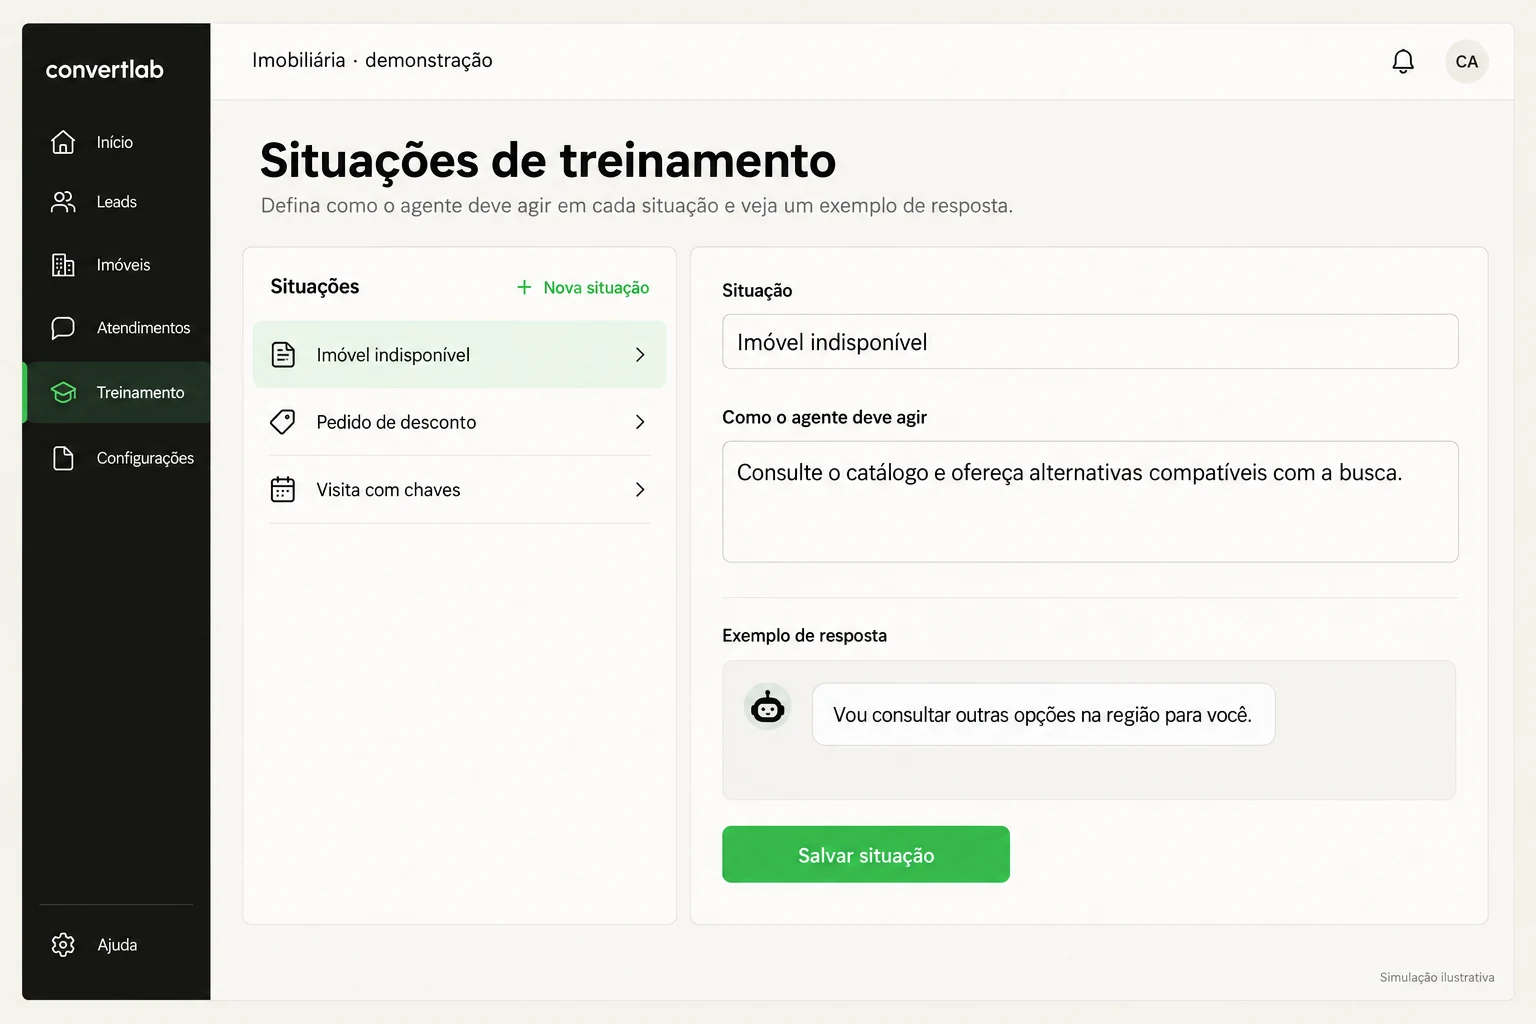Expand the Imóvel indisponível row chevron

640,355
